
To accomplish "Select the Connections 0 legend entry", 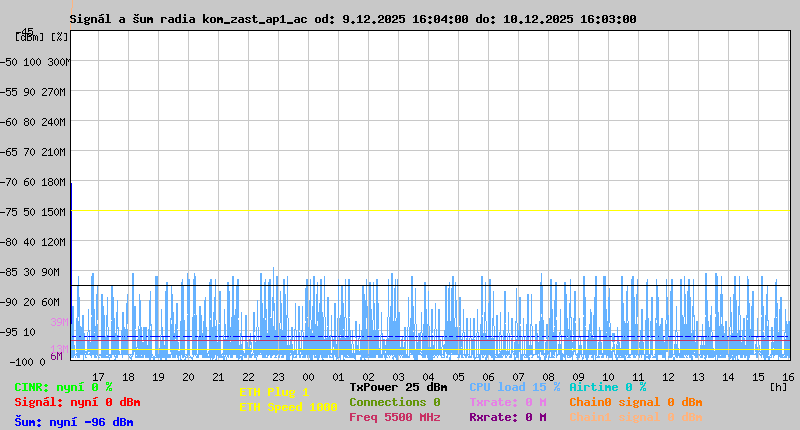I will coord(394,402).
